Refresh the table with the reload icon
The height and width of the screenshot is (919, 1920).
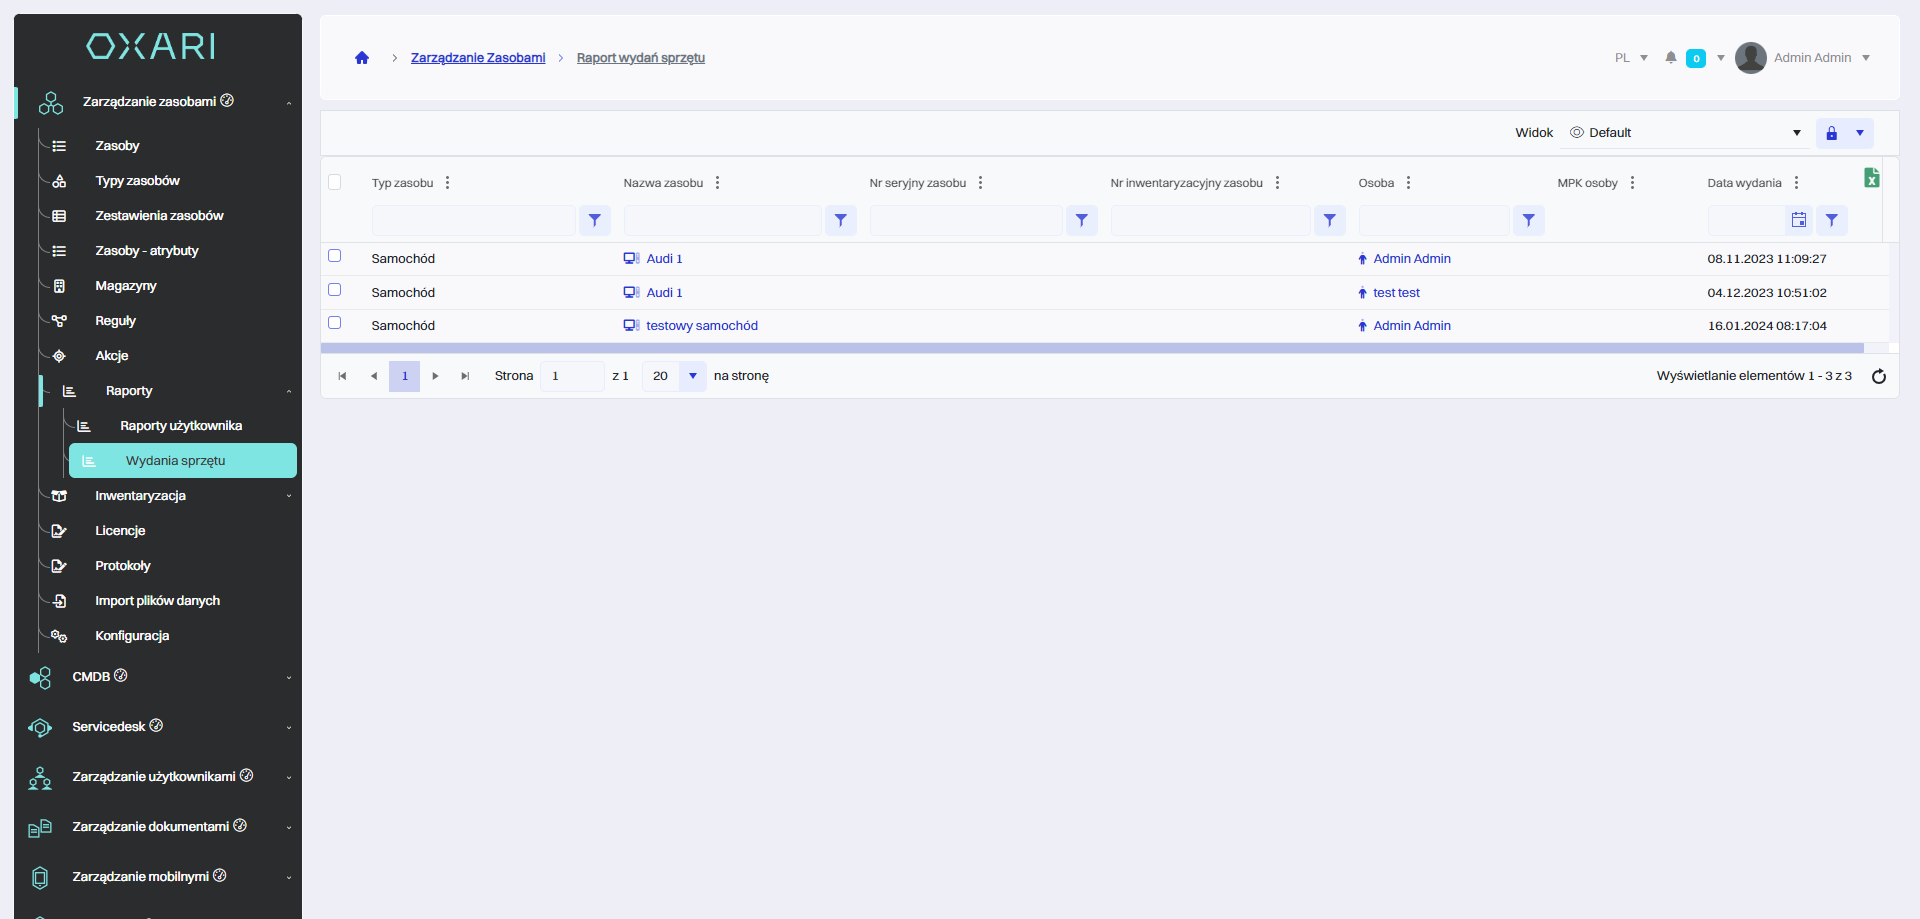(x=1878, y=376)
